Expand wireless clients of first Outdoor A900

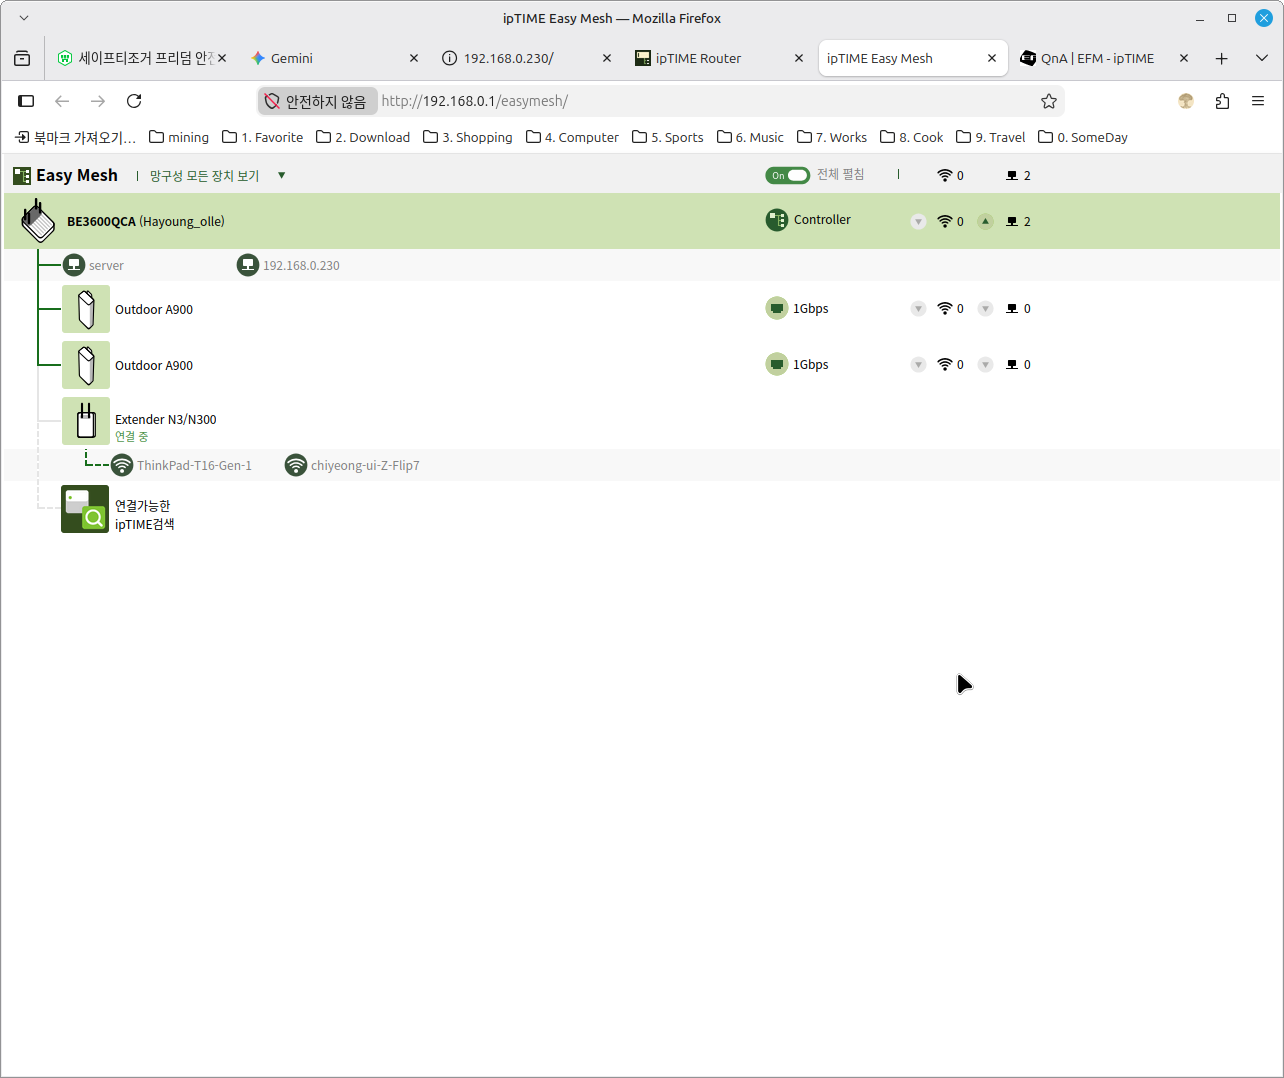click(x=918, y=309)
